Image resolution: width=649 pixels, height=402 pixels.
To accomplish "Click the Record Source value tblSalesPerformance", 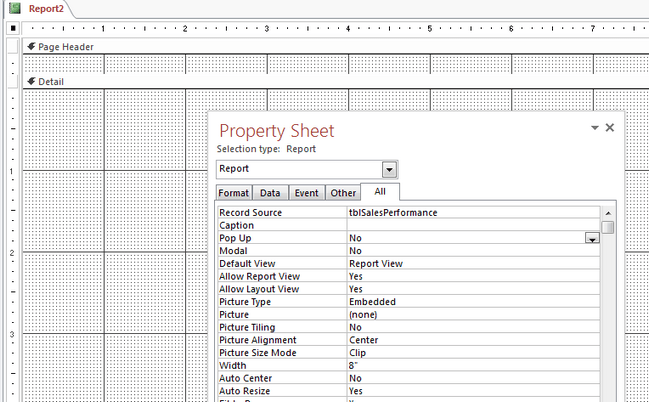I will tap(474, 212).
